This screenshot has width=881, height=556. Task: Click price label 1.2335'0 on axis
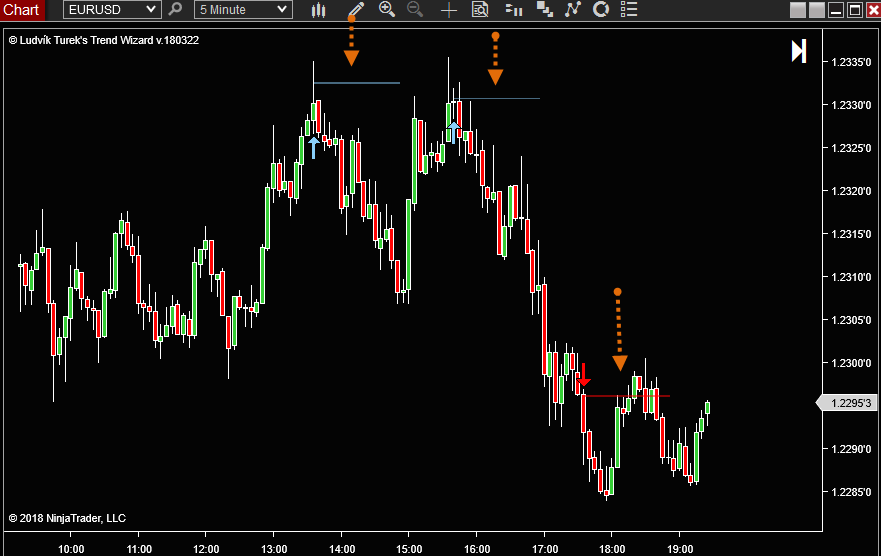coord(851,62)
